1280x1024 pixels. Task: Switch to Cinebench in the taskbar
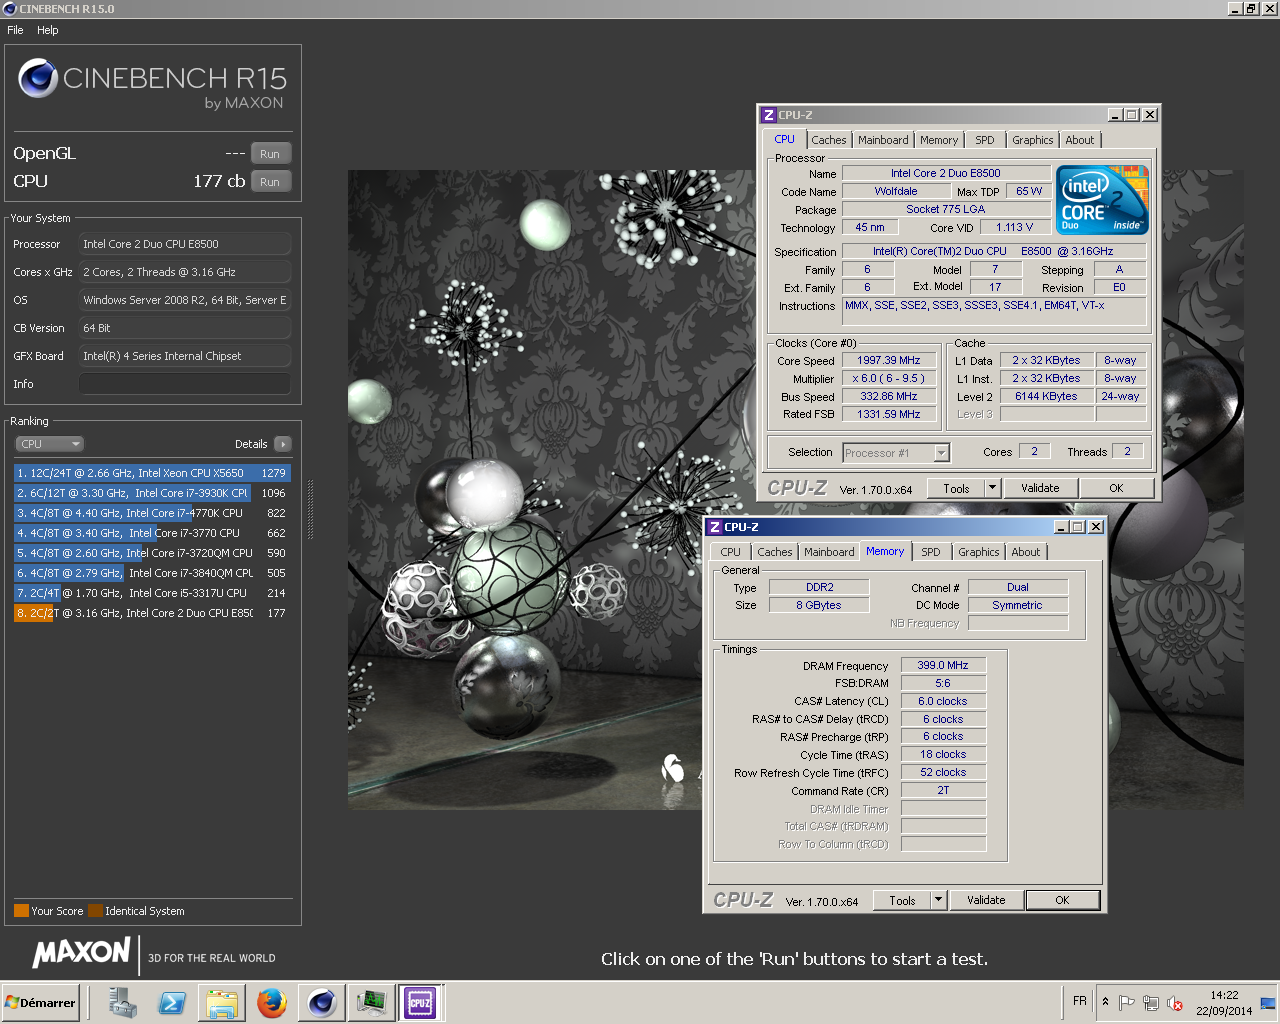pyautogui.click(x=321, y=1002)
